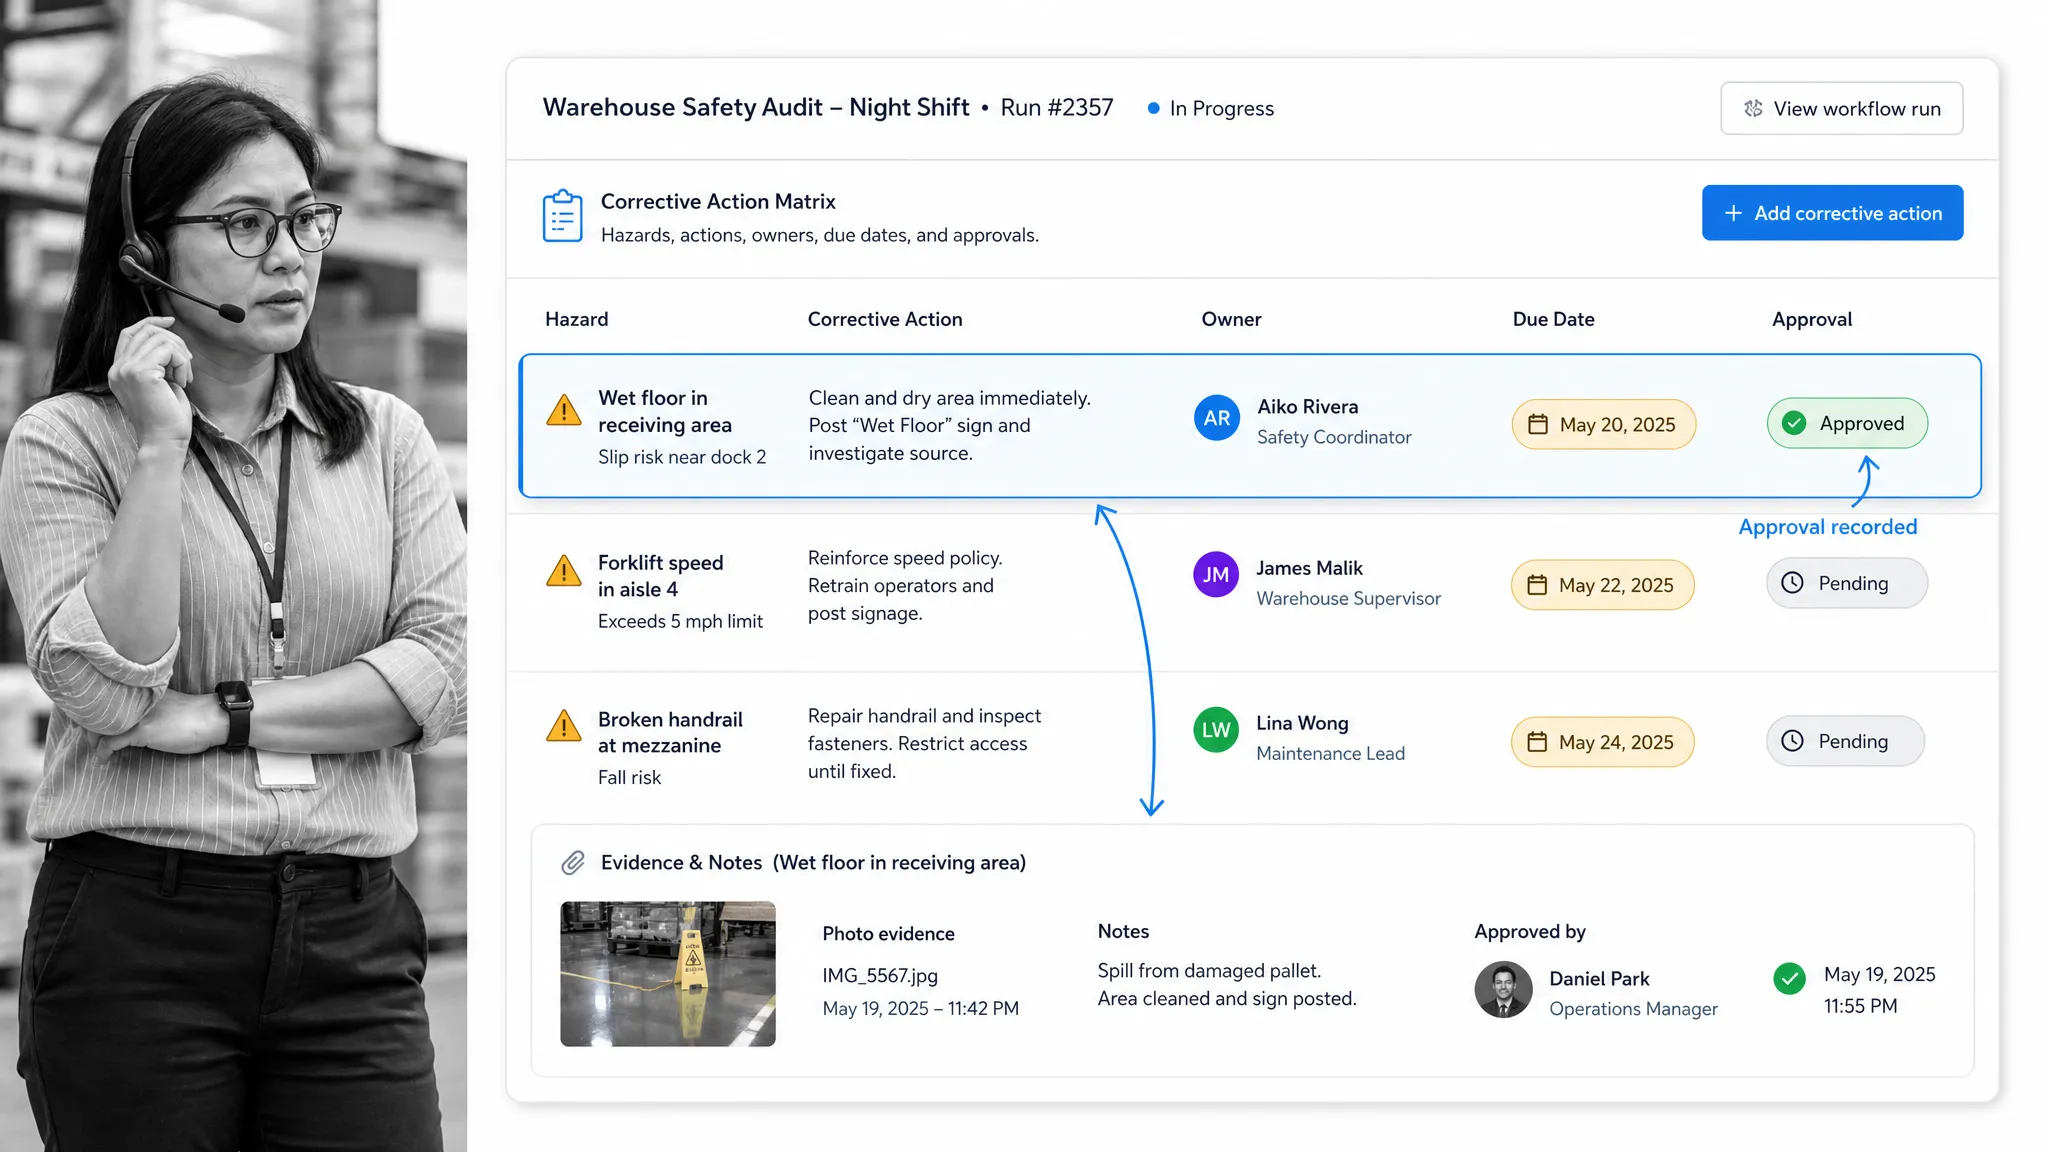Click the Owner column header
Viewport: 2048px width, 1152px height.
(x=1231, y=319)
